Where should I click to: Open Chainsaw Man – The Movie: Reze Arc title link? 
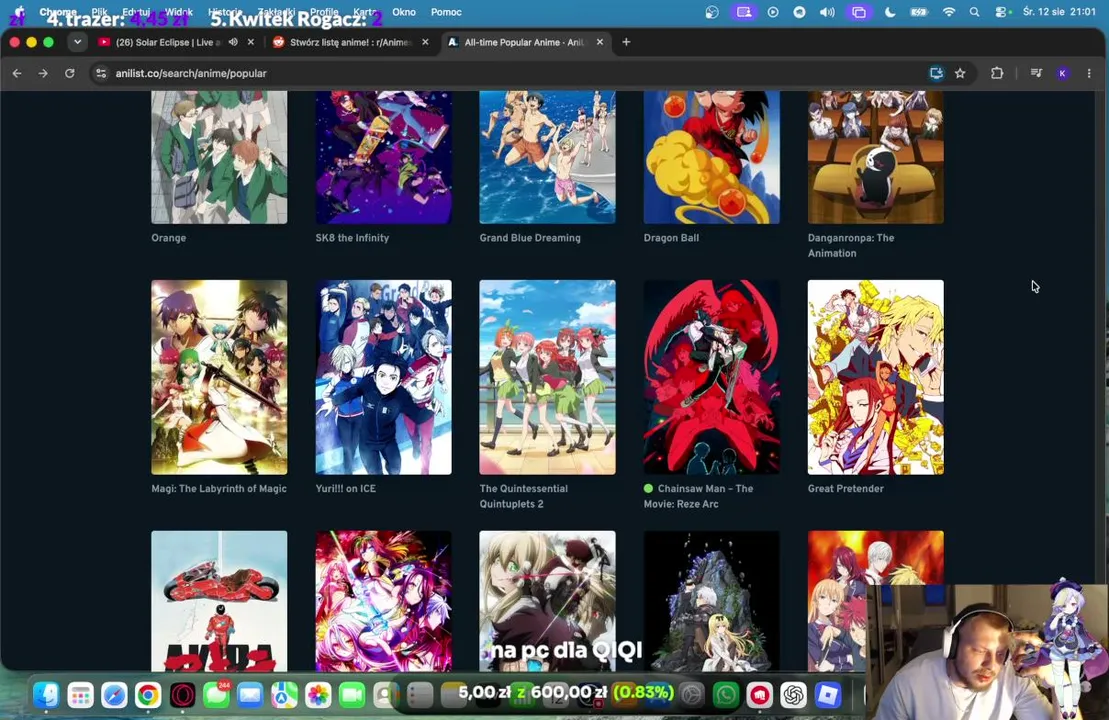point(698,496)
